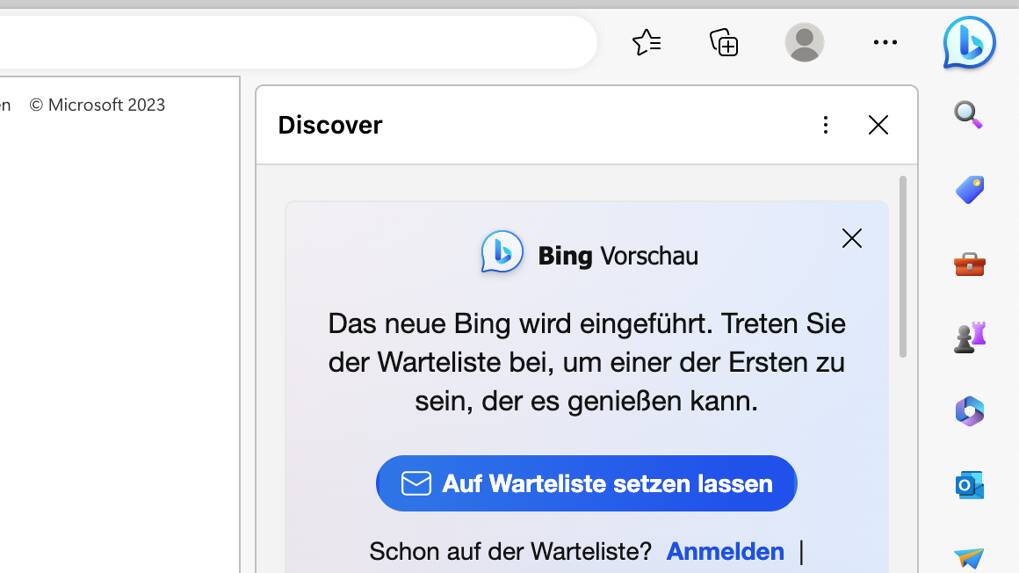Open the Favorites star icon
Viewport: 1019px width, 573px height.
(x=646, y=42)
